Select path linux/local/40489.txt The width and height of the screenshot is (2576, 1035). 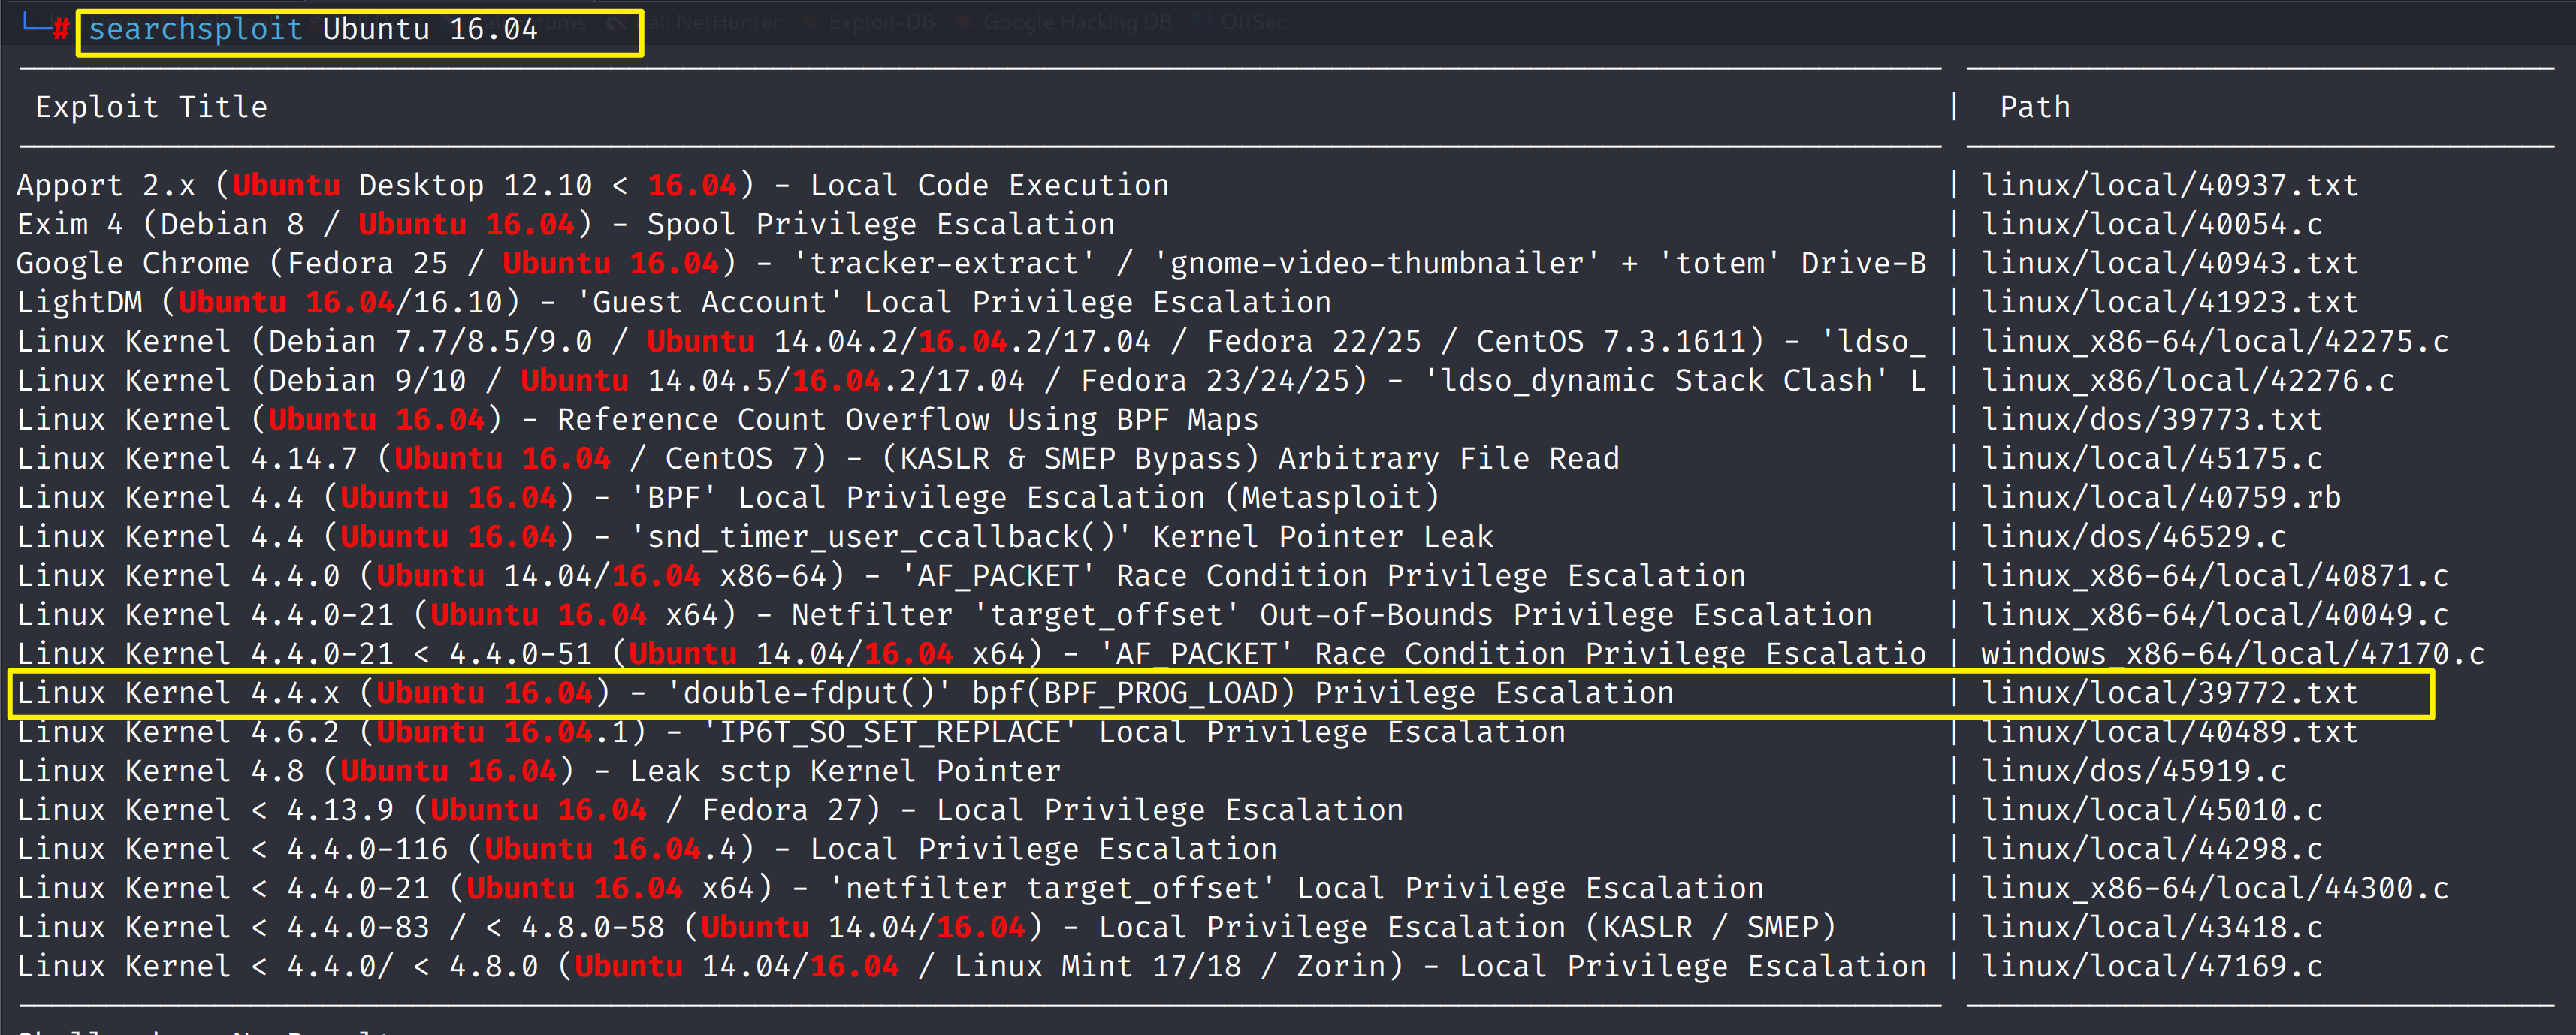click(2169, 731)
